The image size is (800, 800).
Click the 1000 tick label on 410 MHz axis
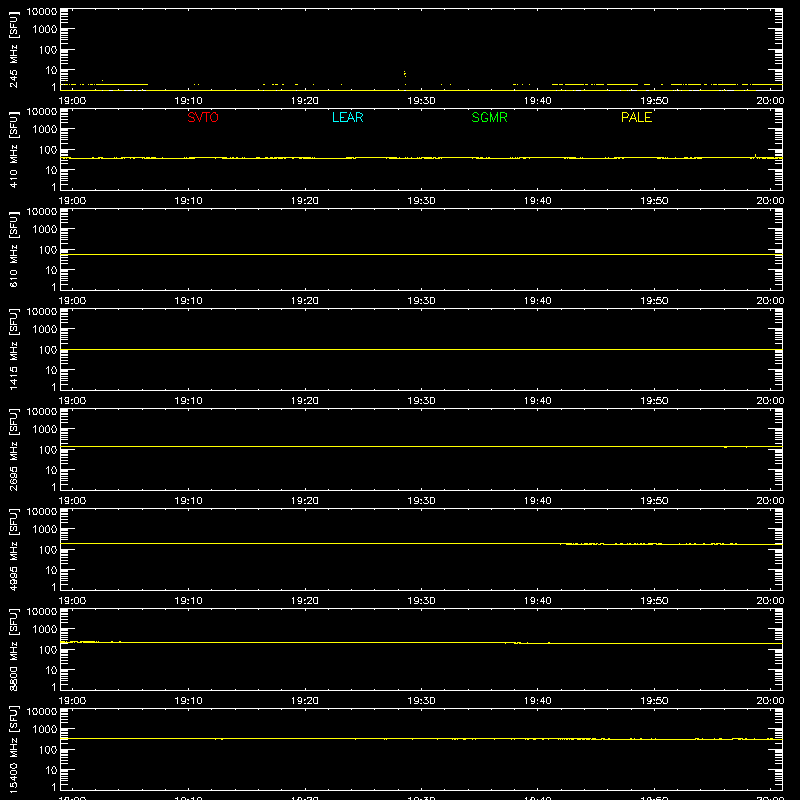click(x=45, y=130)
